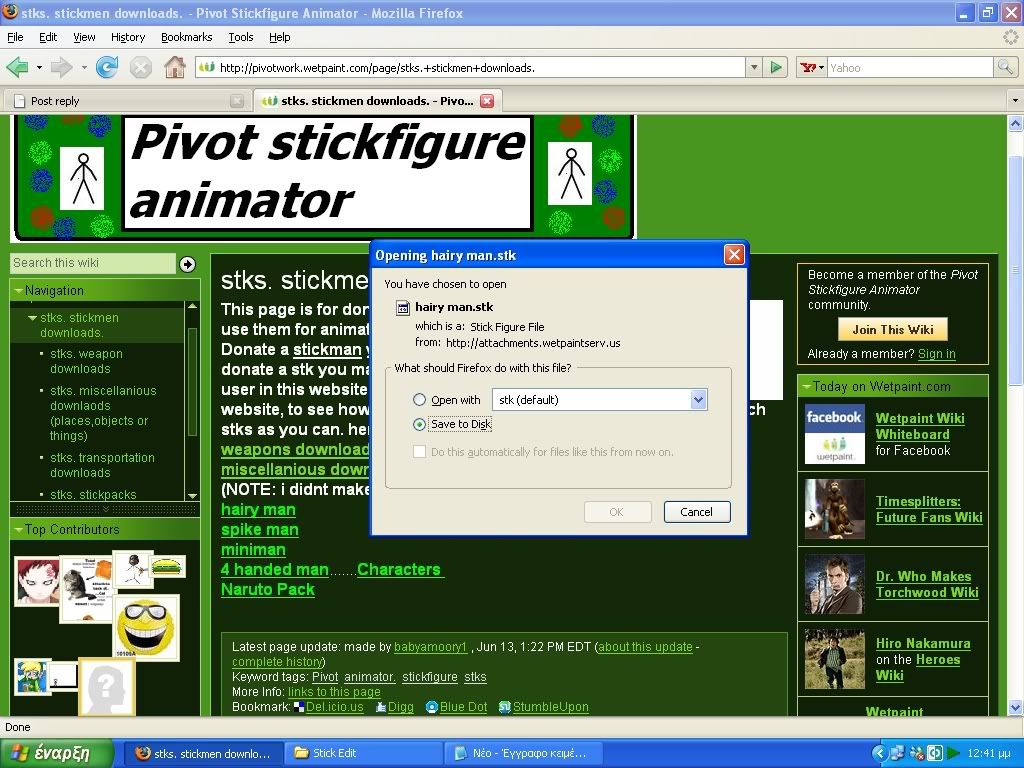Select the Open with radio button
This screenshot has height=768, width=1024.
420,400
